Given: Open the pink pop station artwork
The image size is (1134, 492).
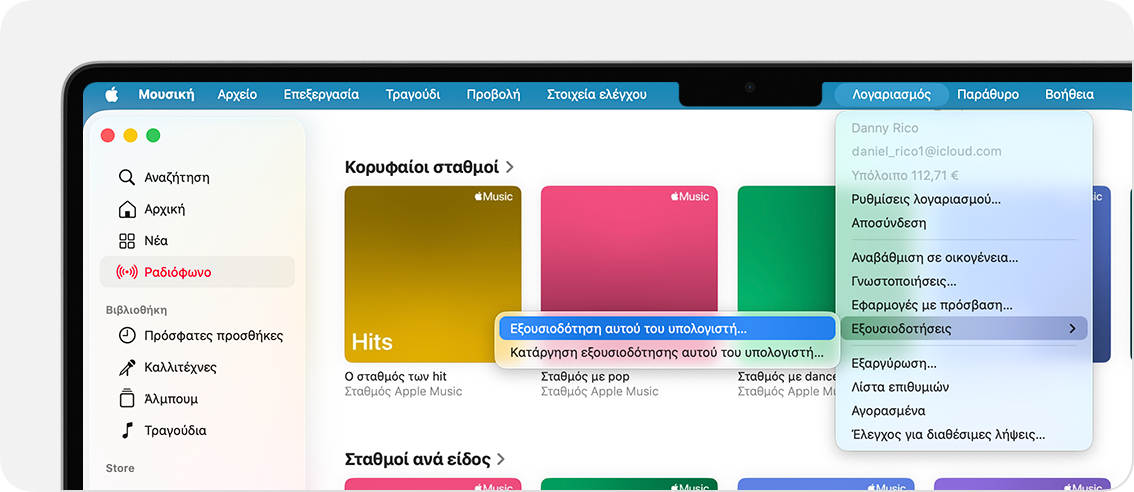Looking at the screenshot, I should (x=629, y=250).
